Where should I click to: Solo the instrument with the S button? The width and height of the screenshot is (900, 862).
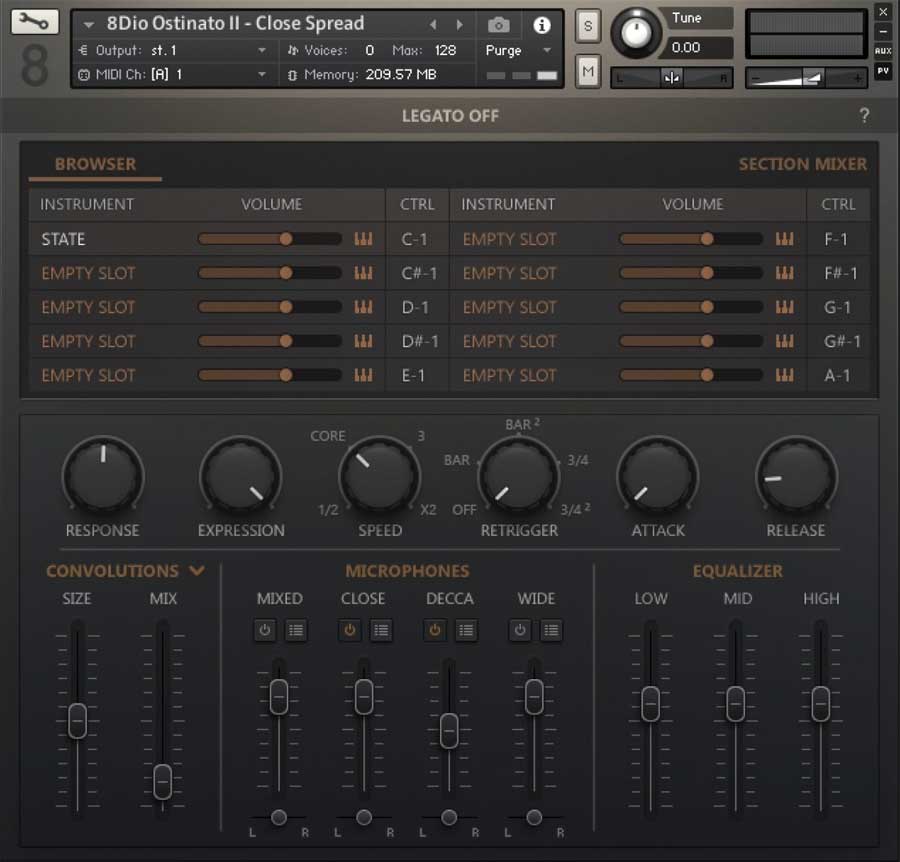[588, 26]
